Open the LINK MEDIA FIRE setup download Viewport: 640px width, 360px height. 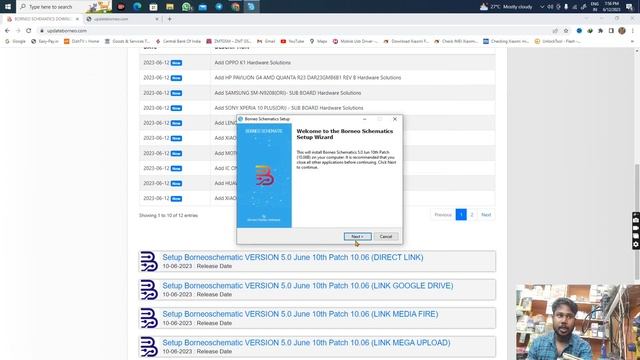tap(300, 314)
